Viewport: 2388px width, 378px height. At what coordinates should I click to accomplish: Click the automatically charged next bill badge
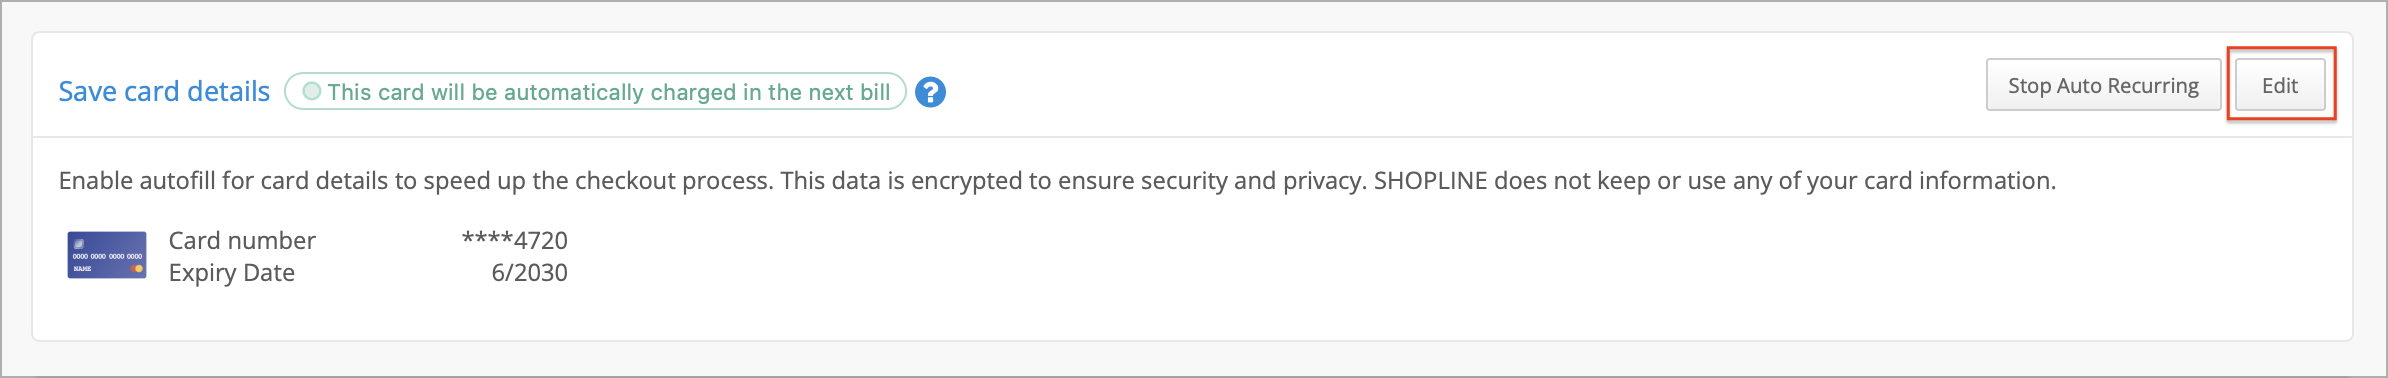(x=595, y=91)
